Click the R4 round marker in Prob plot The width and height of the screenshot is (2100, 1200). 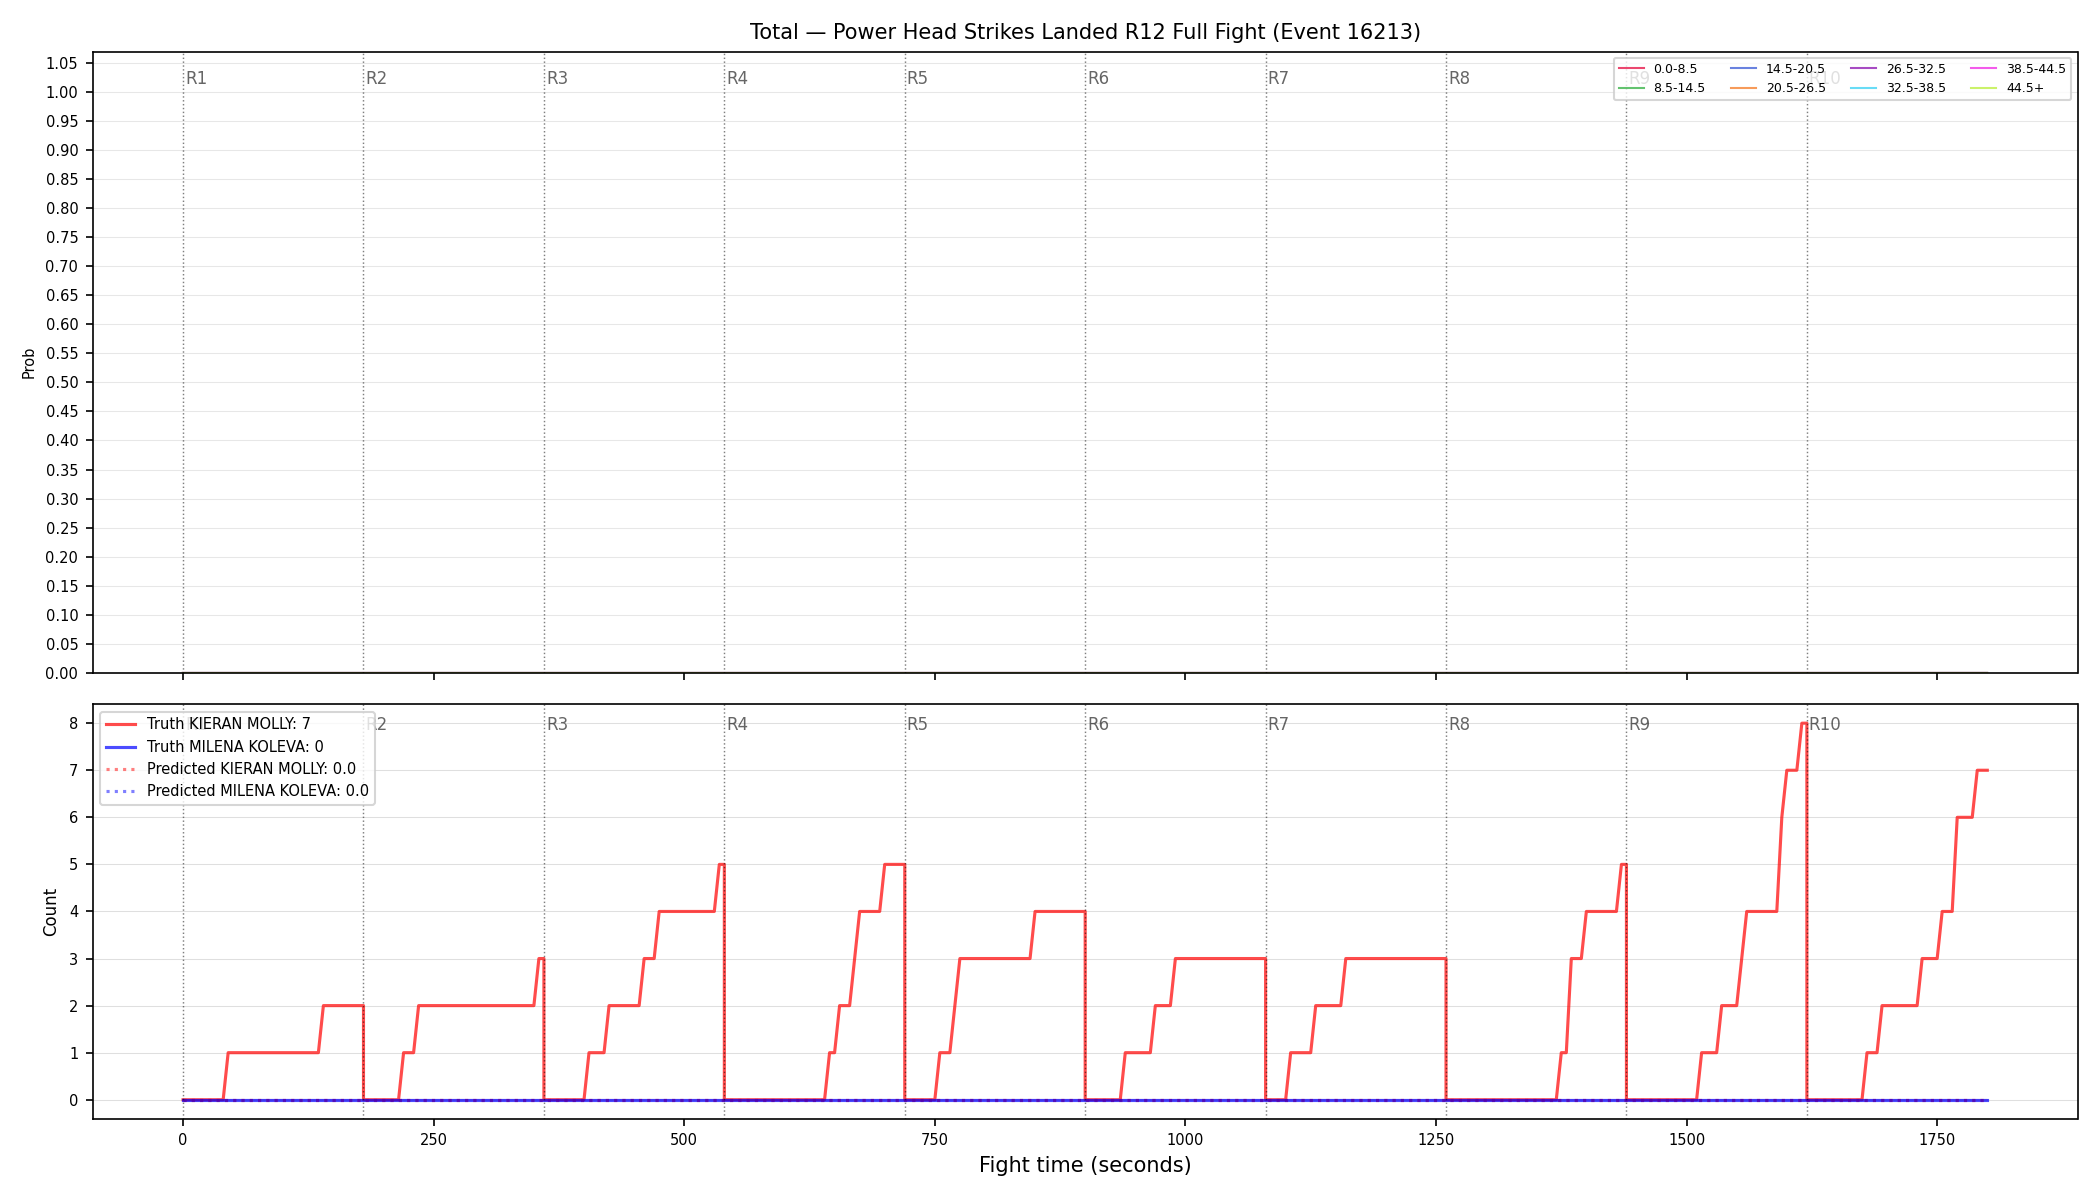pyautogui.click(x=737, y=78)
